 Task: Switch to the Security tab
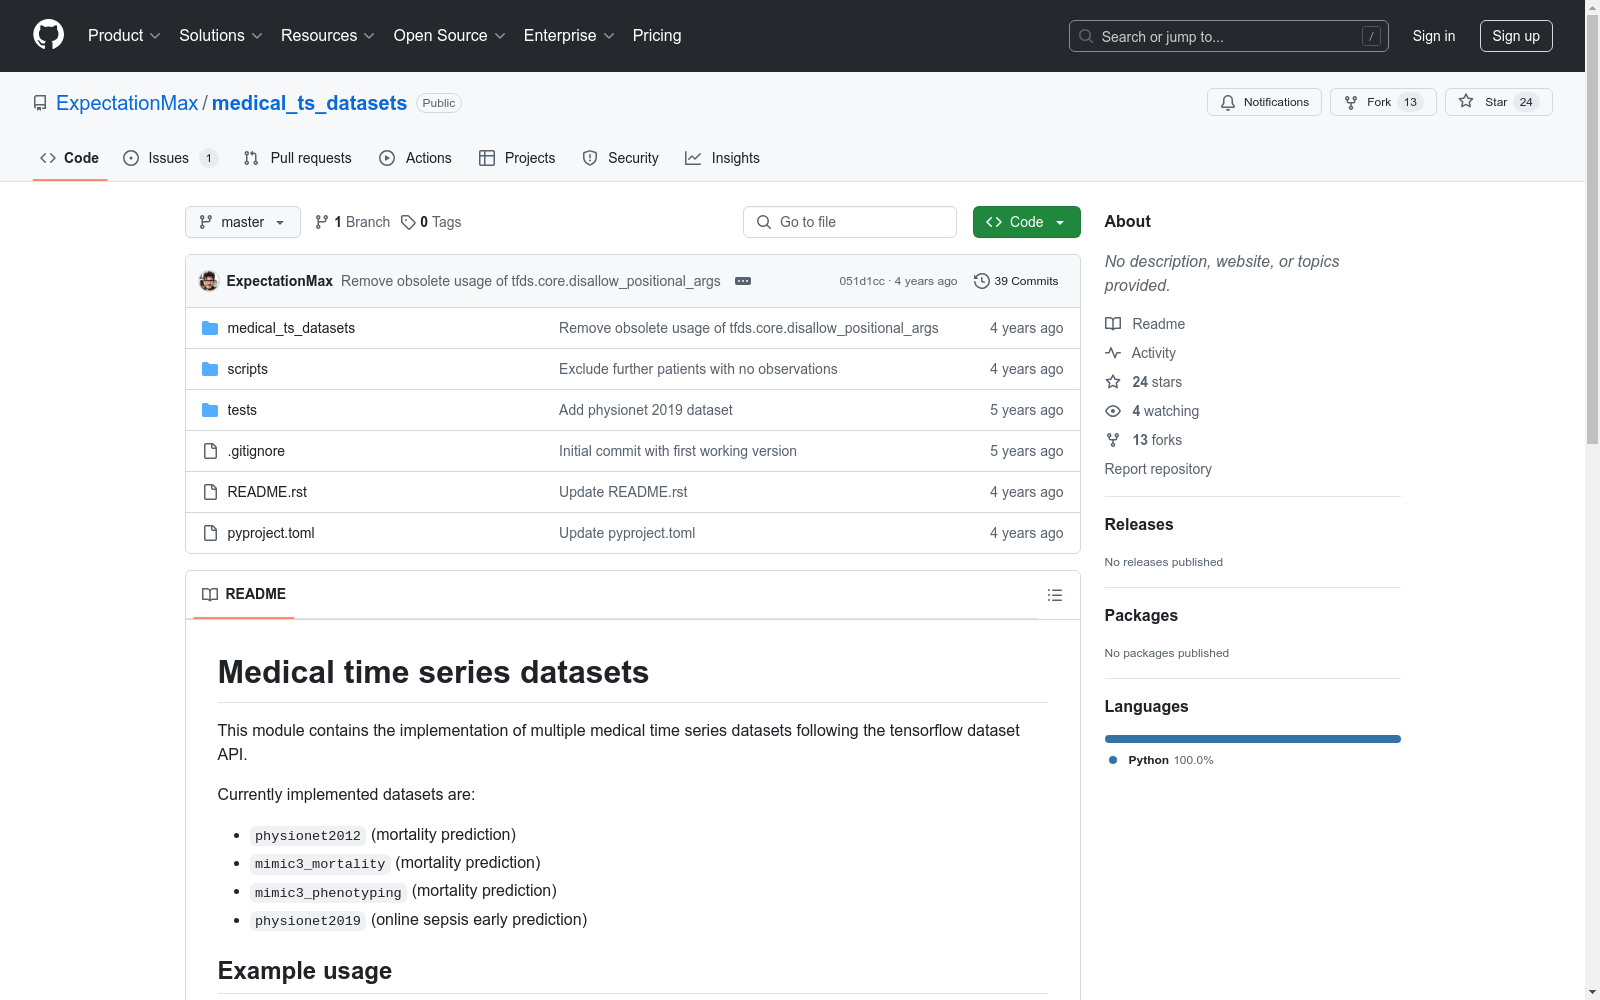[621, 158]
